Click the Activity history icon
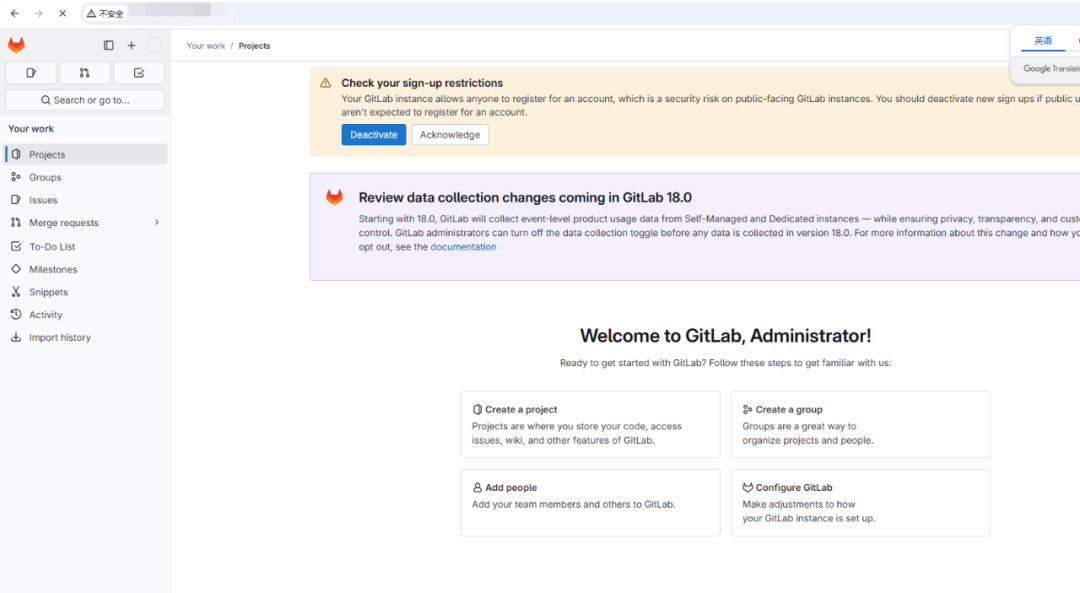Viewport: 1080px width, 593px height. (16, 314)
